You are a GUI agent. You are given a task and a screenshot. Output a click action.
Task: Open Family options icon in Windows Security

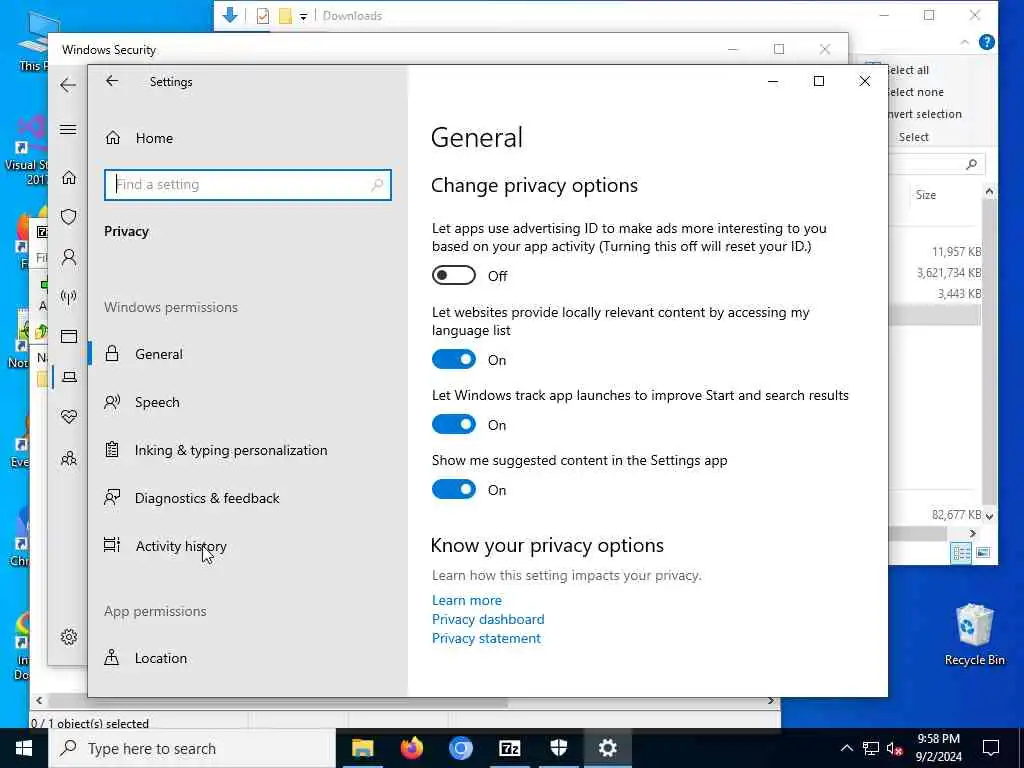coord(69,458)
